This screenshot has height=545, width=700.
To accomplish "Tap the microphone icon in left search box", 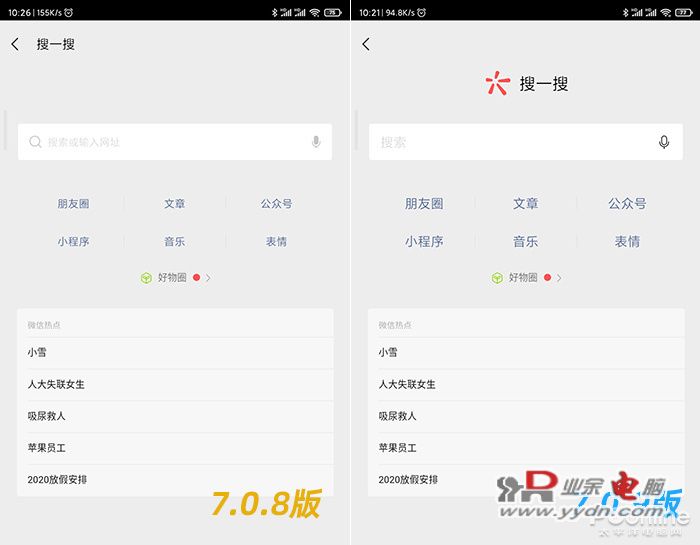I will (316, 142).
